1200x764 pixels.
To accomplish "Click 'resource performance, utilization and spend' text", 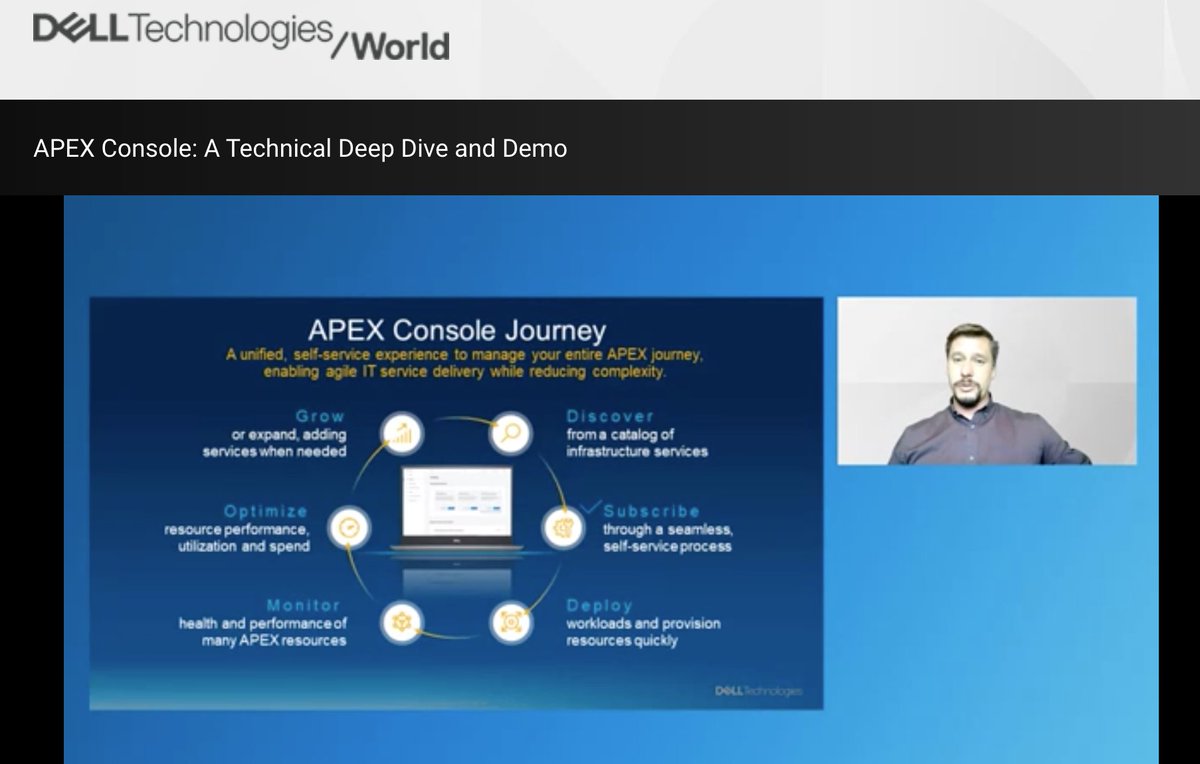I will 237,537.
